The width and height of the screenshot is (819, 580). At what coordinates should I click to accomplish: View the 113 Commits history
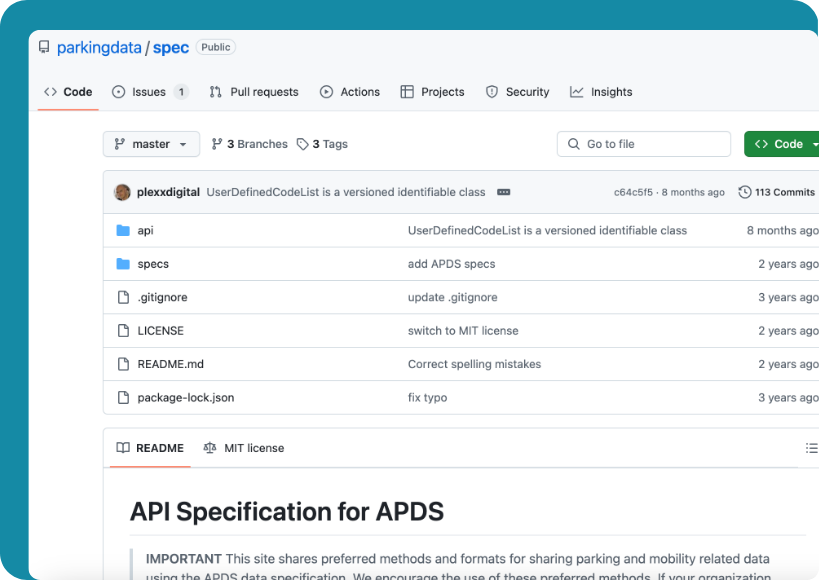(x=777, y=192)
